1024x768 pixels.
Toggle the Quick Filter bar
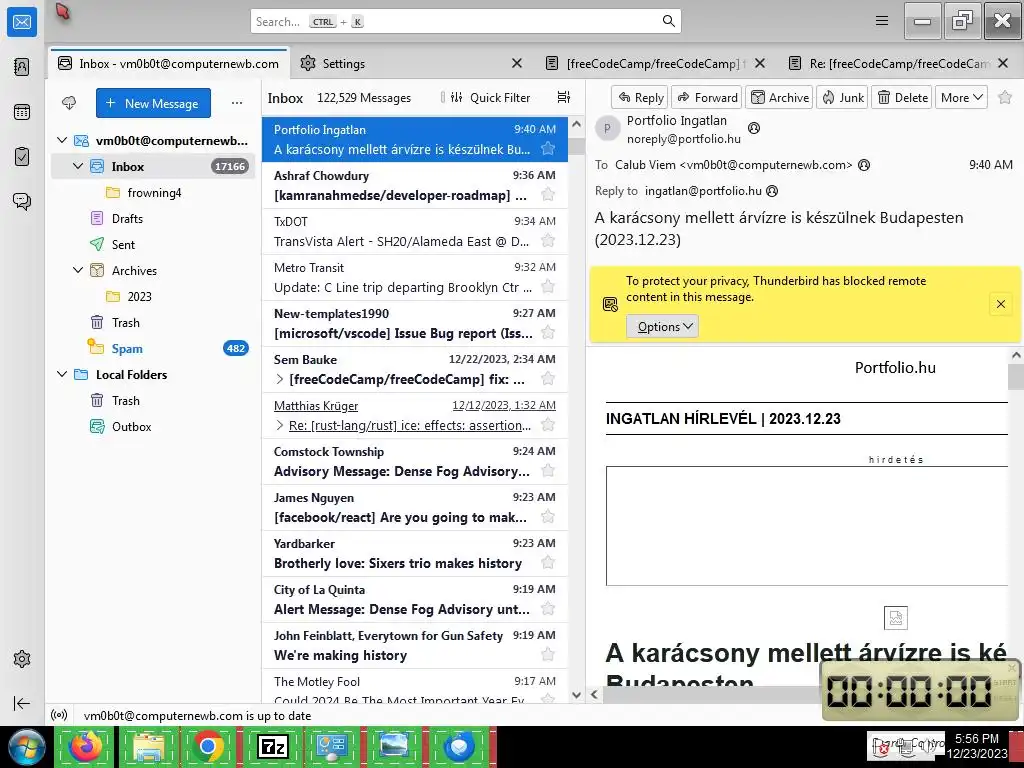[490, 97]
